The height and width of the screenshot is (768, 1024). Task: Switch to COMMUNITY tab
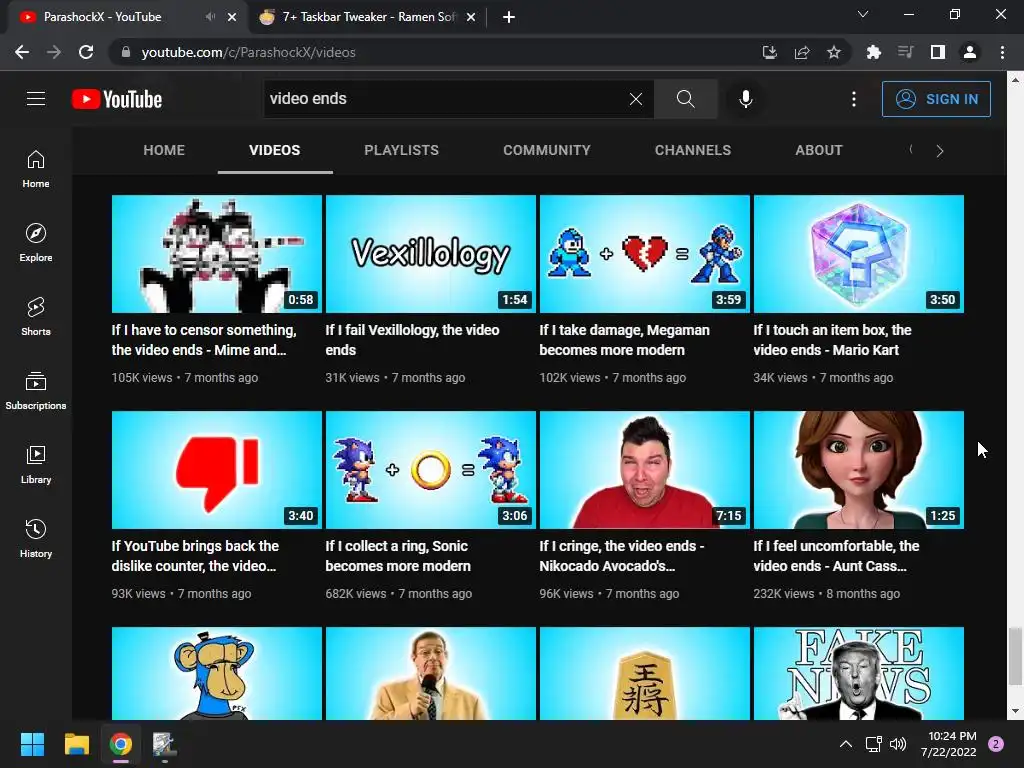547,150
